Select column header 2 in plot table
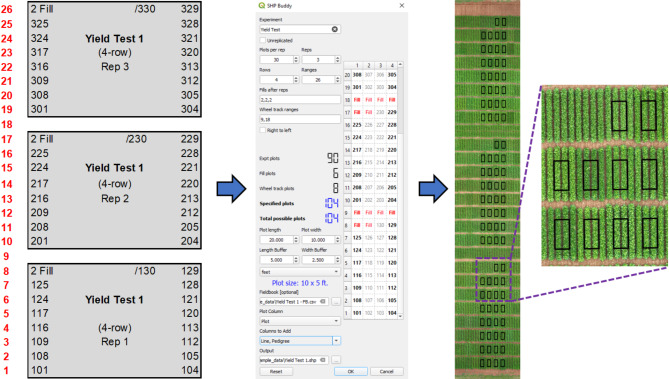 369,65
